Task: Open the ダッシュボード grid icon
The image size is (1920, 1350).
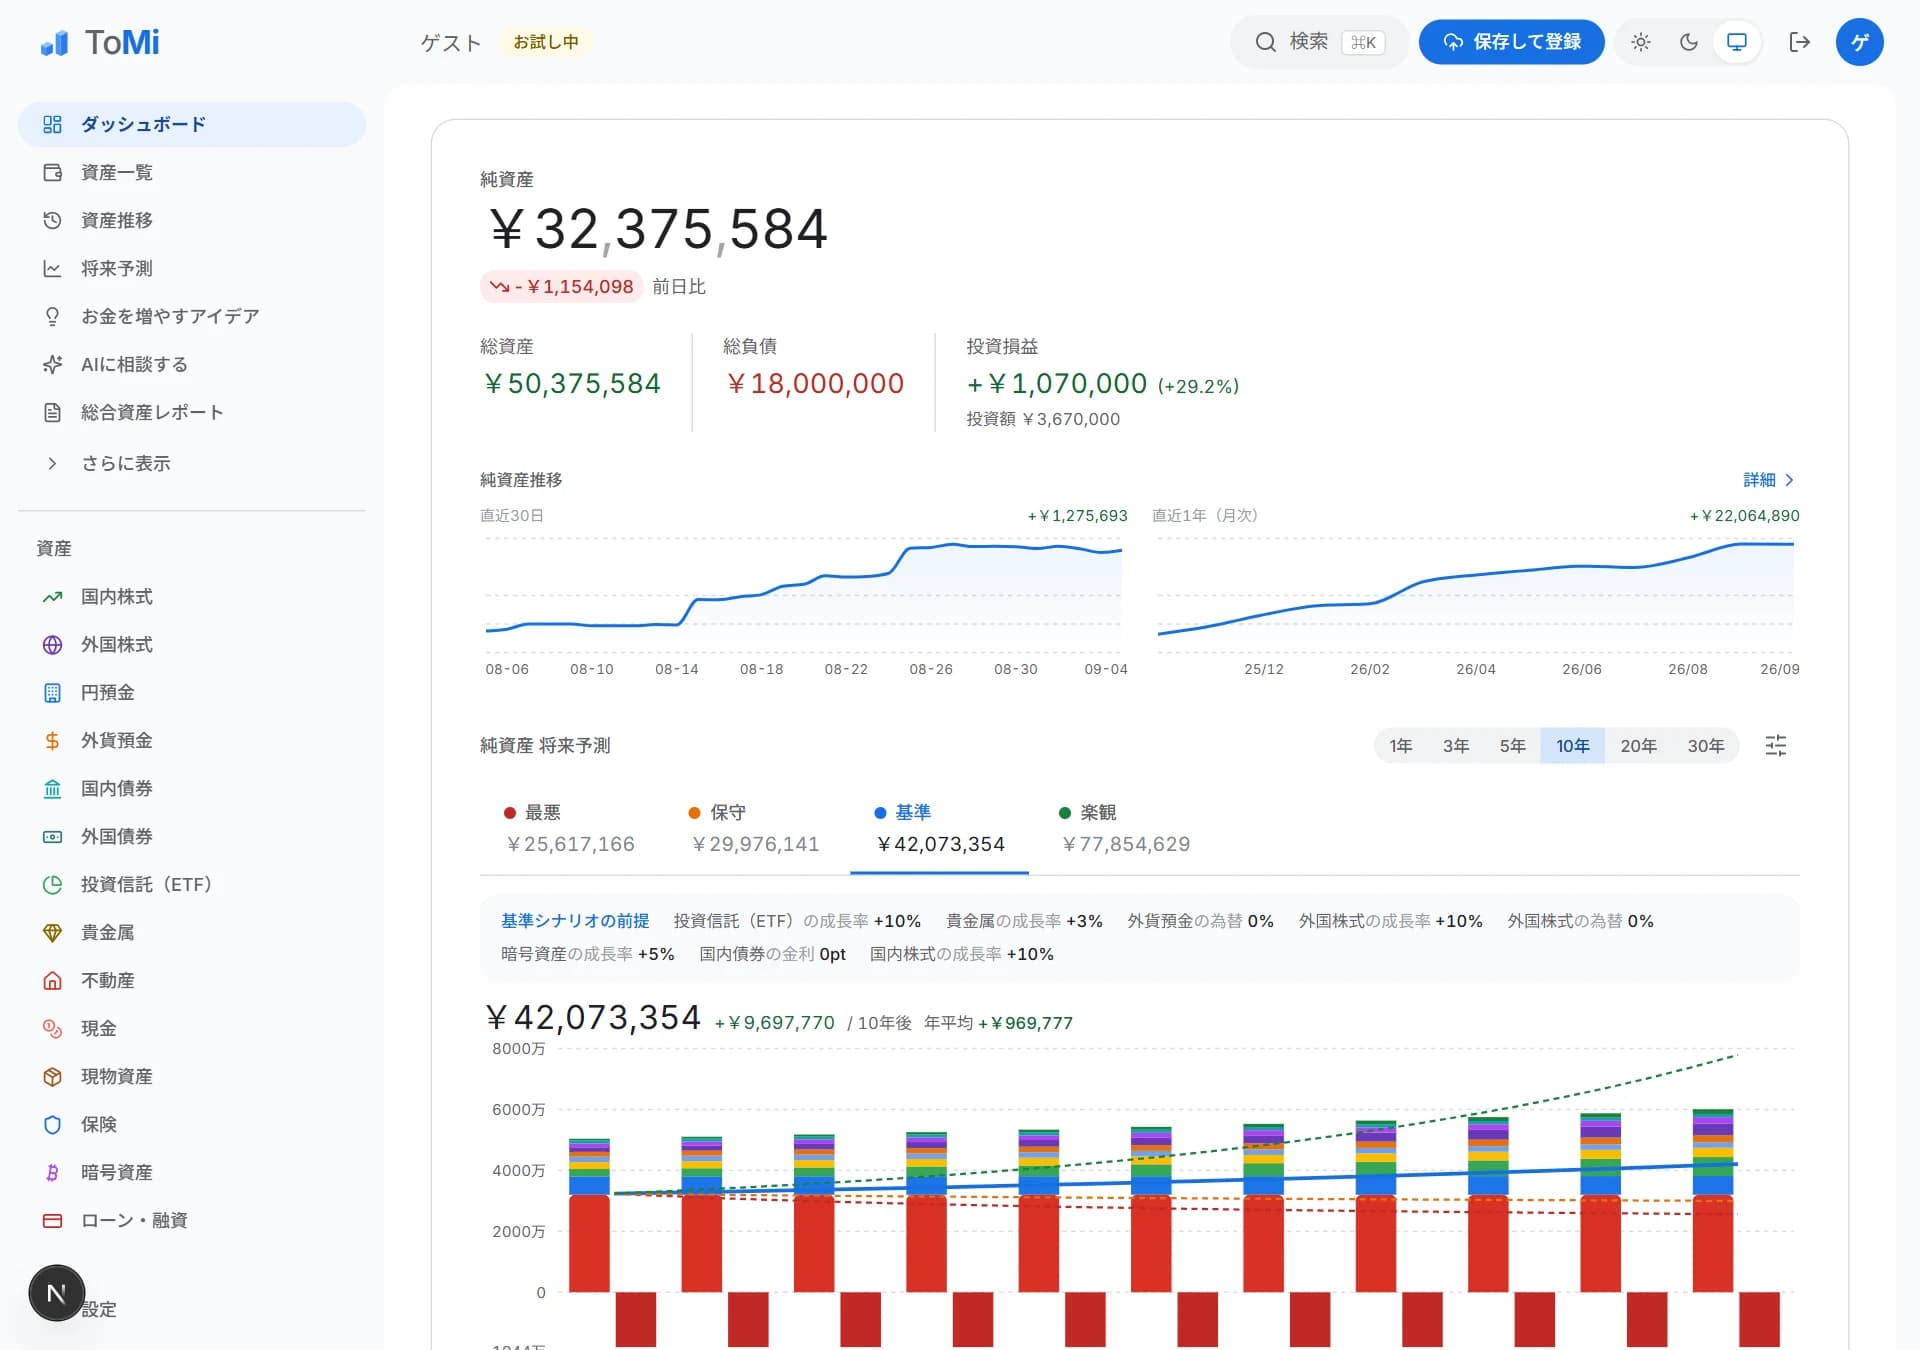Action: pos(52,124)
